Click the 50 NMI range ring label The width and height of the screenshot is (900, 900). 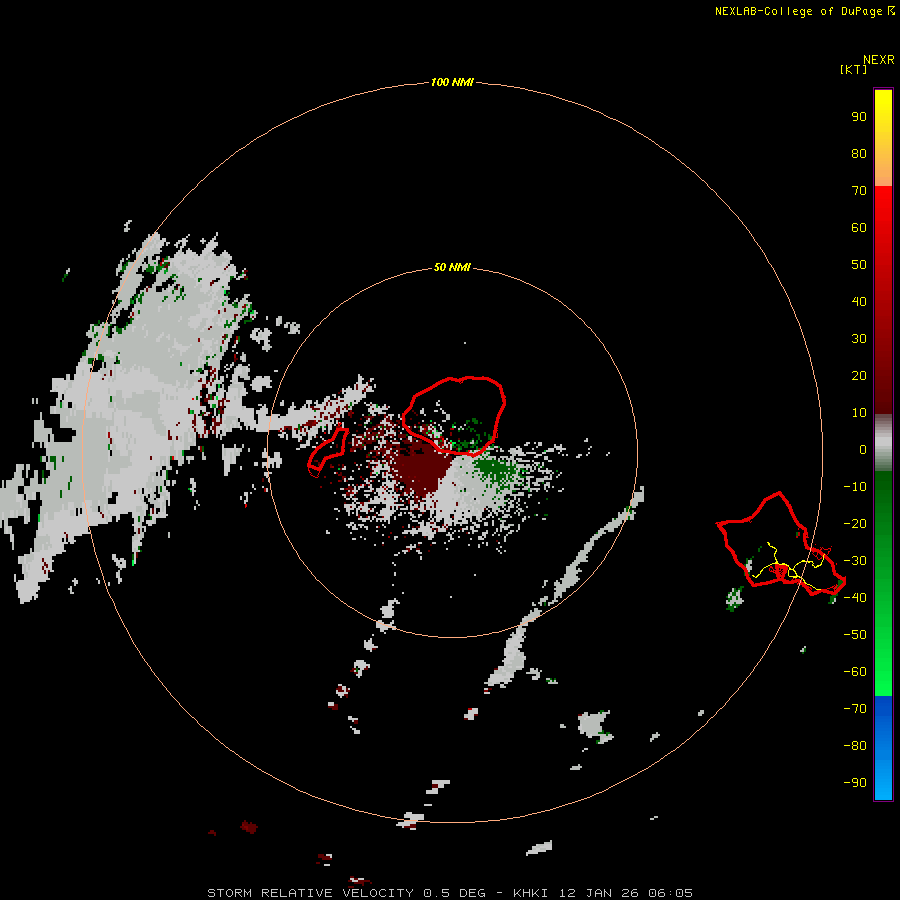(452, 267)
